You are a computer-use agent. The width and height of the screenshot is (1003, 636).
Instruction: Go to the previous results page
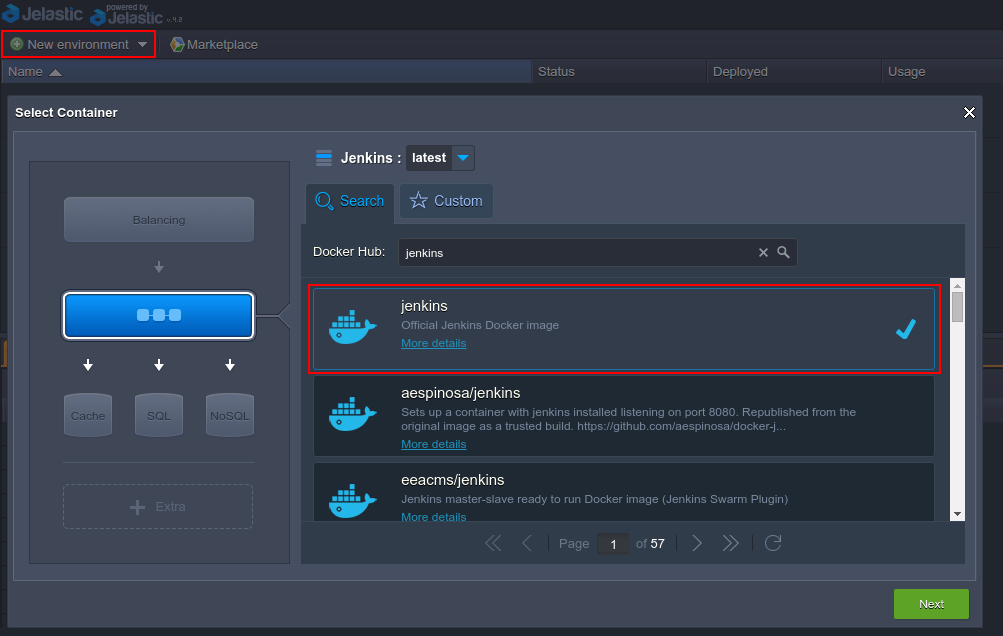click(x=527, y=543)
